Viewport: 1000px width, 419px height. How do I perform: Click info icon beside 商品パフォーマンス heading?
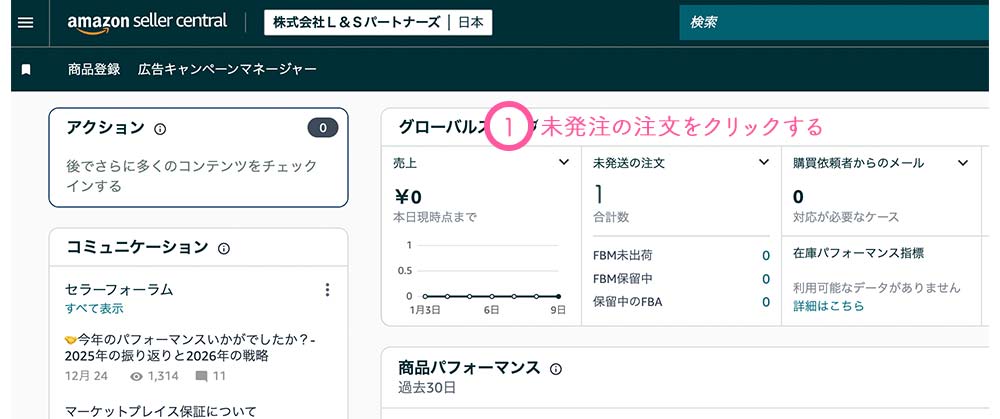pos(556,369)
